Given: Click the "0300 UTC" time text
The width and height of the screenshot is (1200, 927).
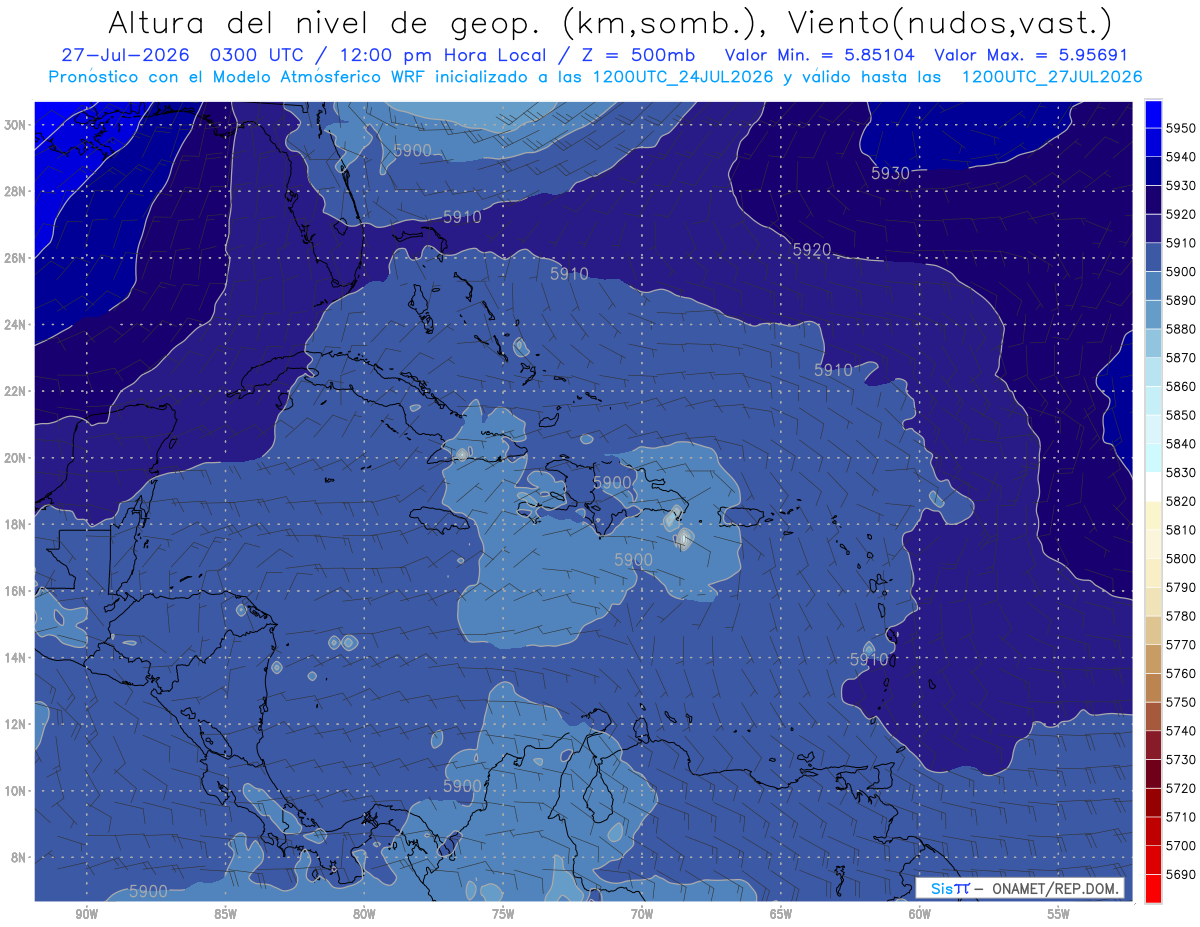Looking at the screenshot, I should tap(255, 56).
